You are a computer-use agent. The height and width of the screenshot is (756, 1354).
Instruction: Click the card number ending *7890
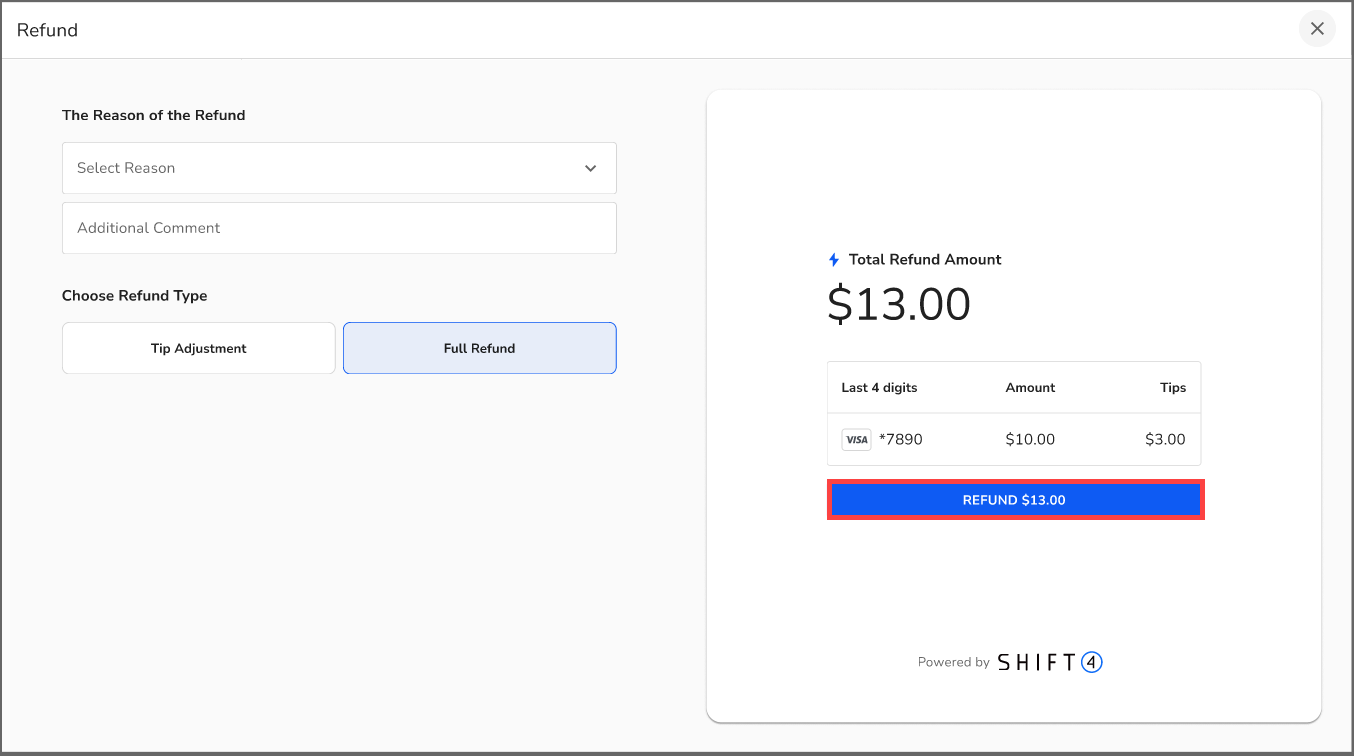pyautogui.click(x=900, y=440)
